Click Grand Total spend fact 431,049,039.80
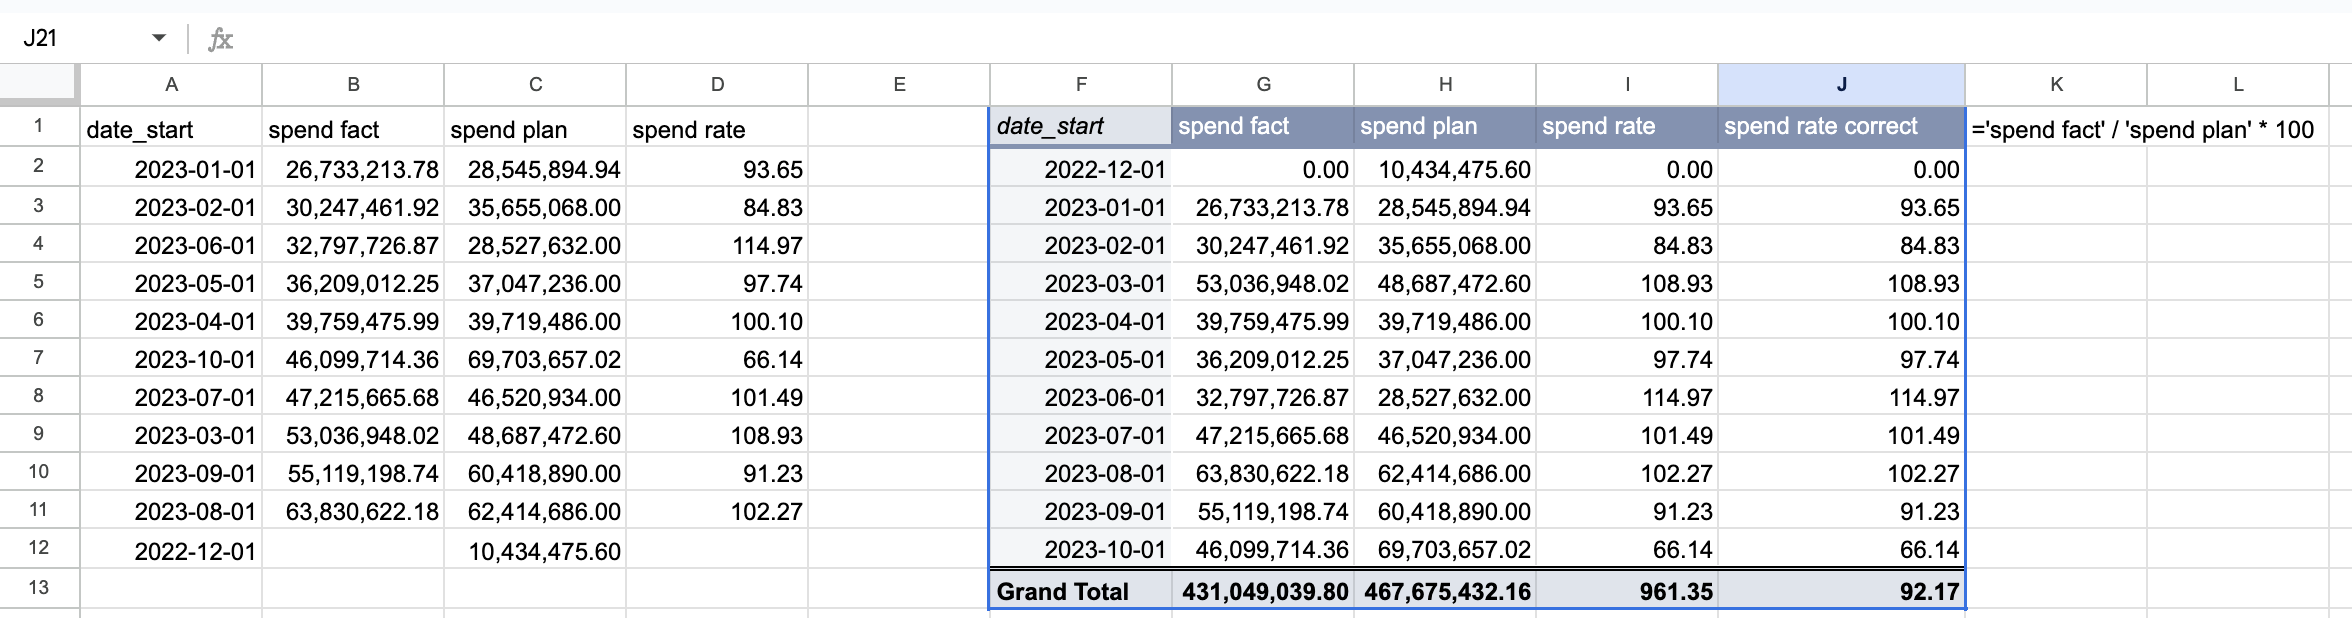Screen dimensions: 2352x618 [1263, 591]
